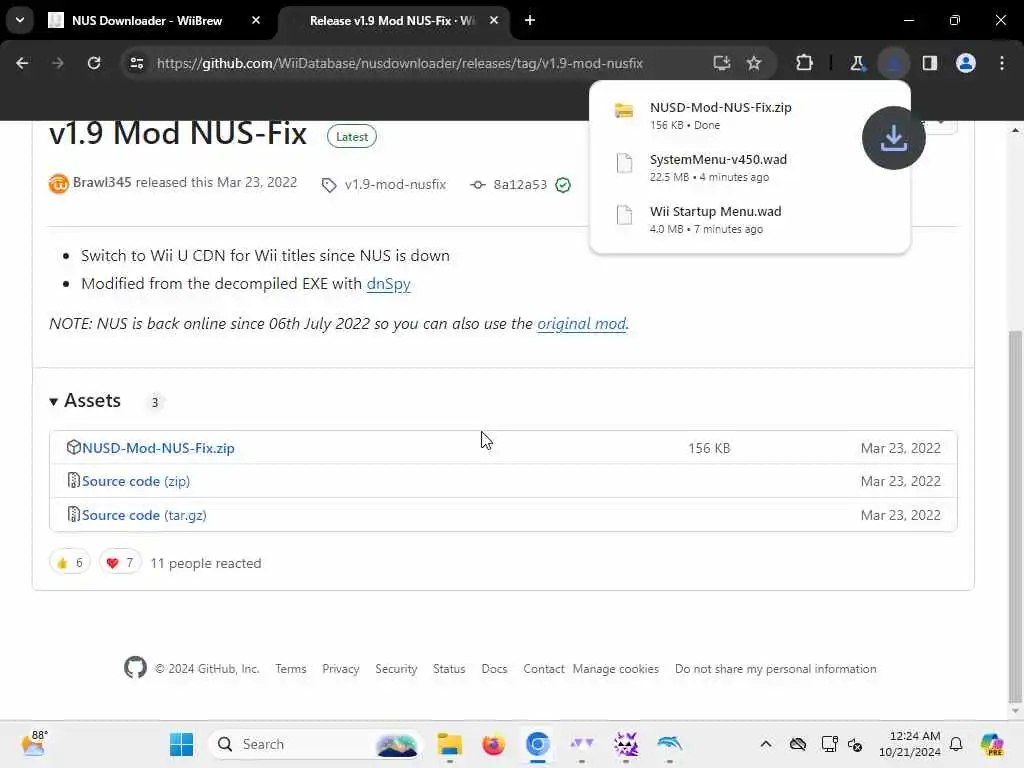Screen dimensions: 1024x768
Task: Download Source code (tar.gz)
Action: coord(144,515)
